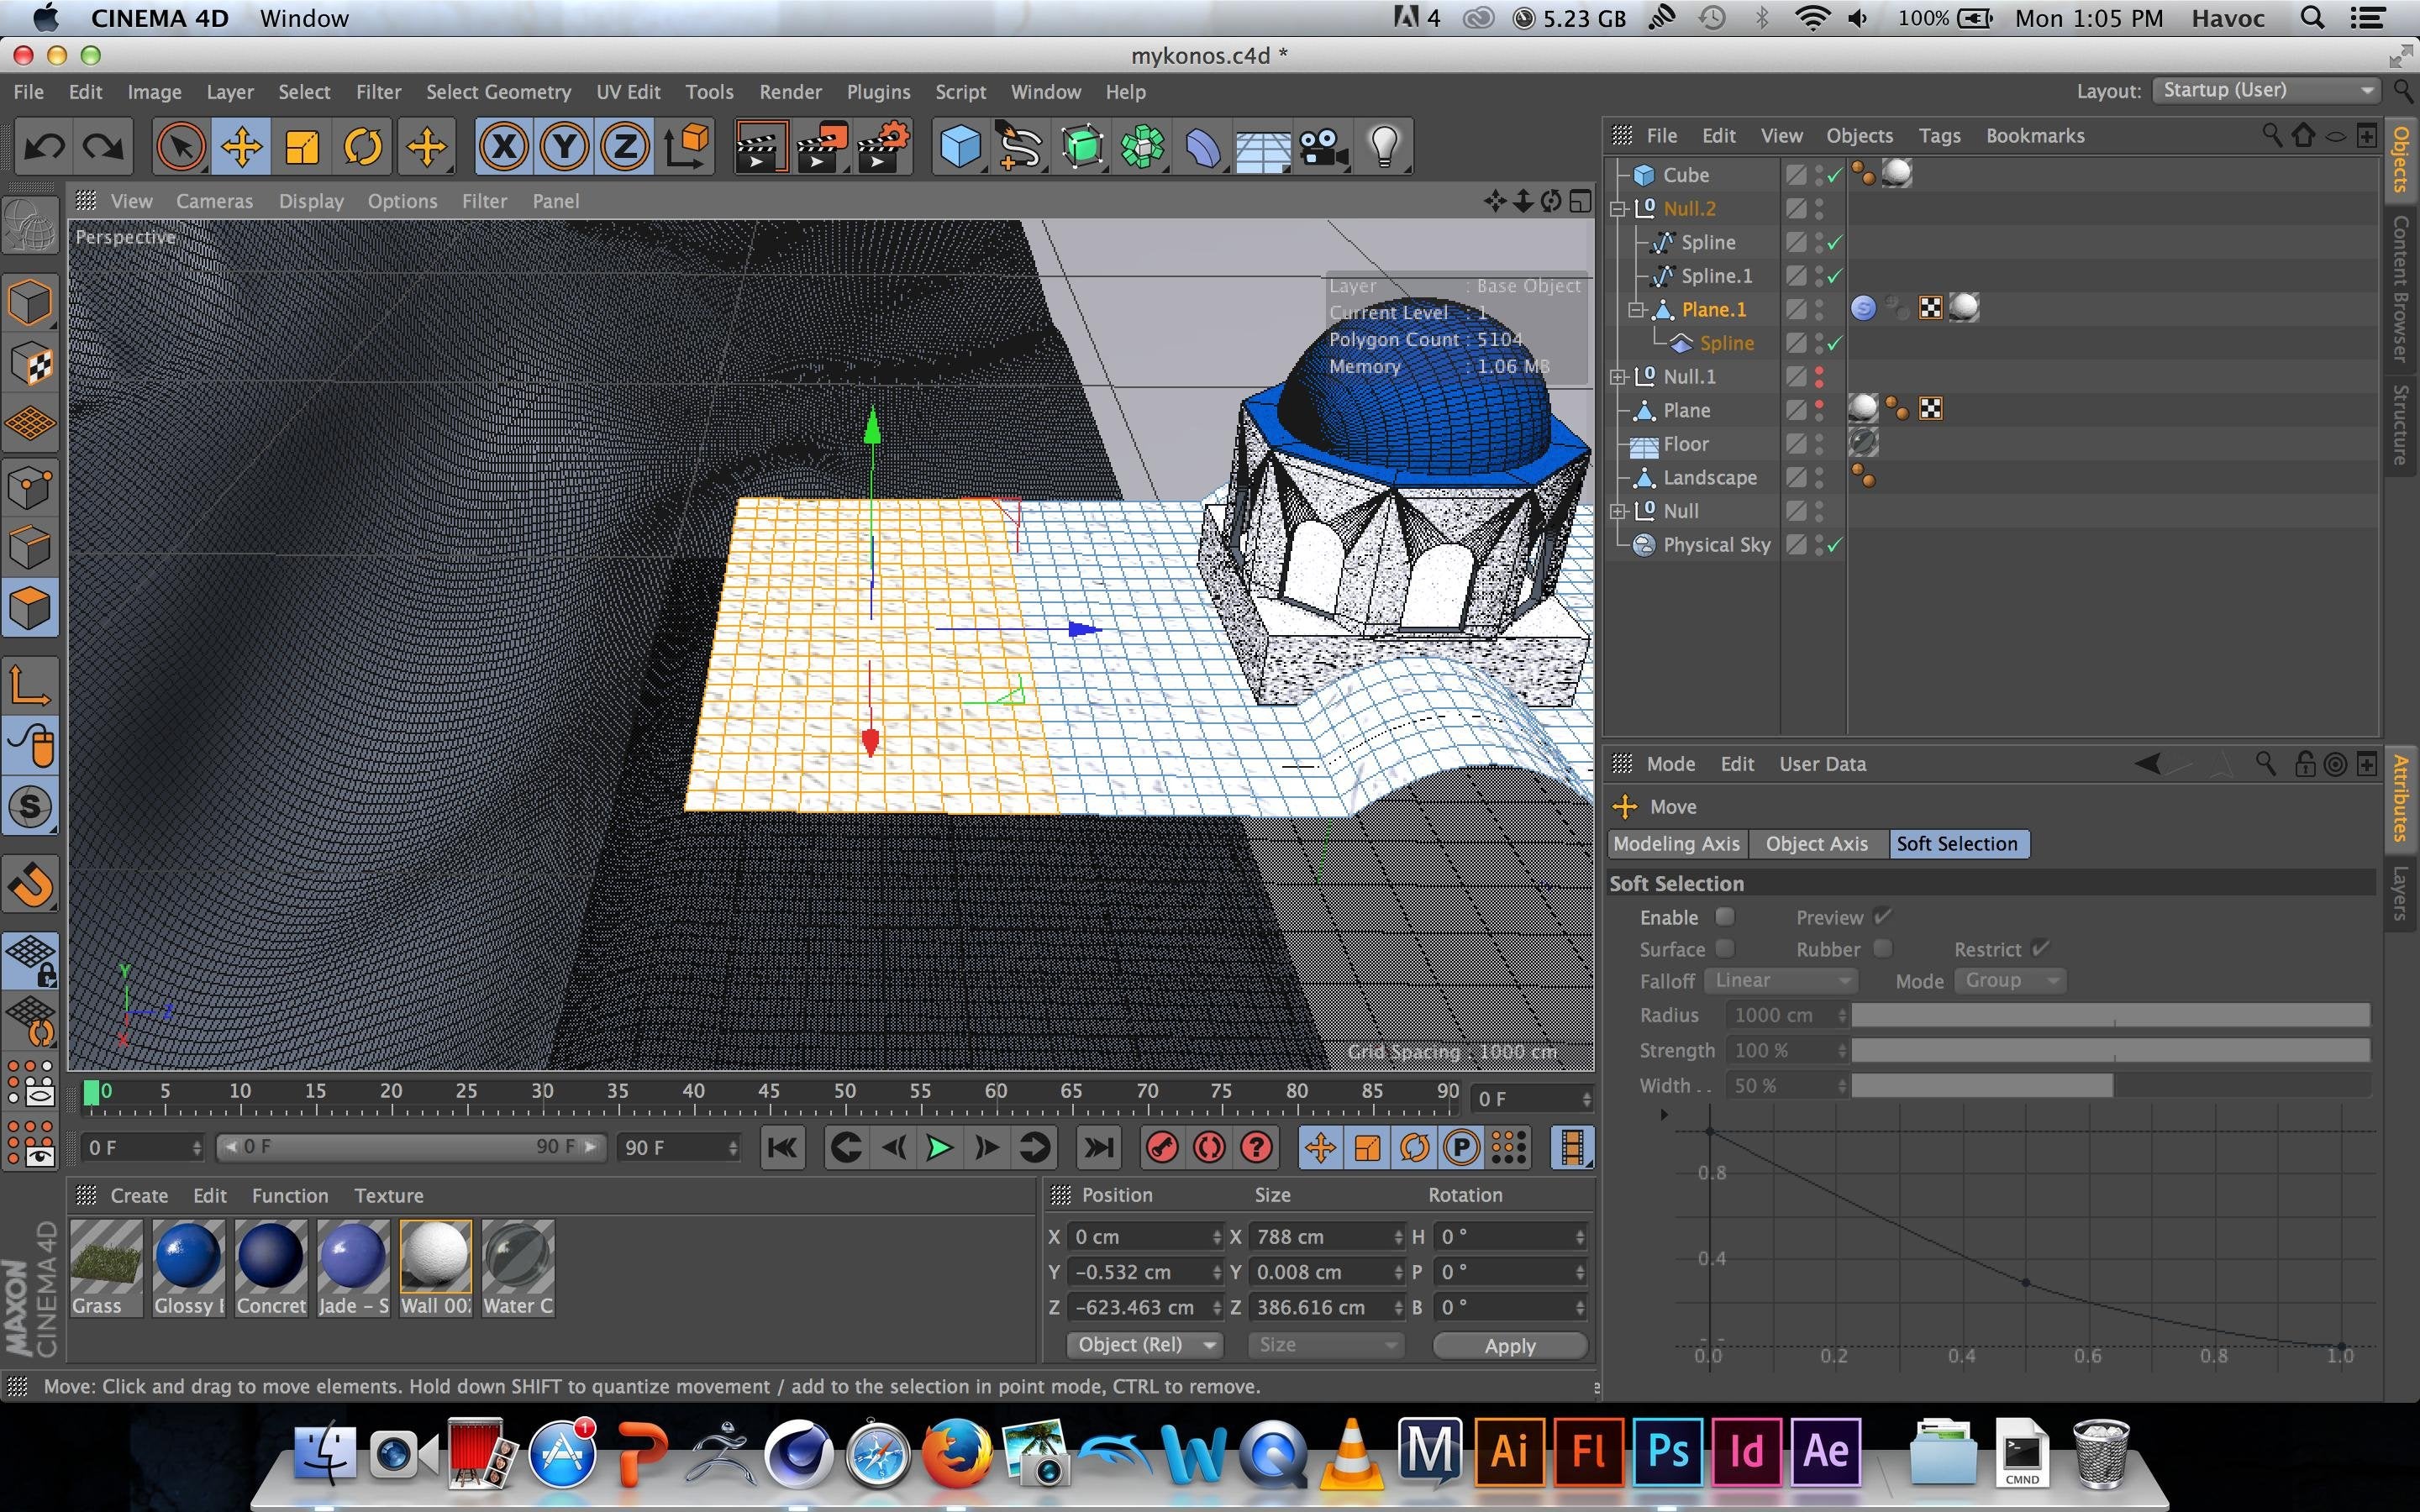Open the Falloff Linear dropdown
The width and height of the screenshot is (2420, 1512).
(1780, 981)
